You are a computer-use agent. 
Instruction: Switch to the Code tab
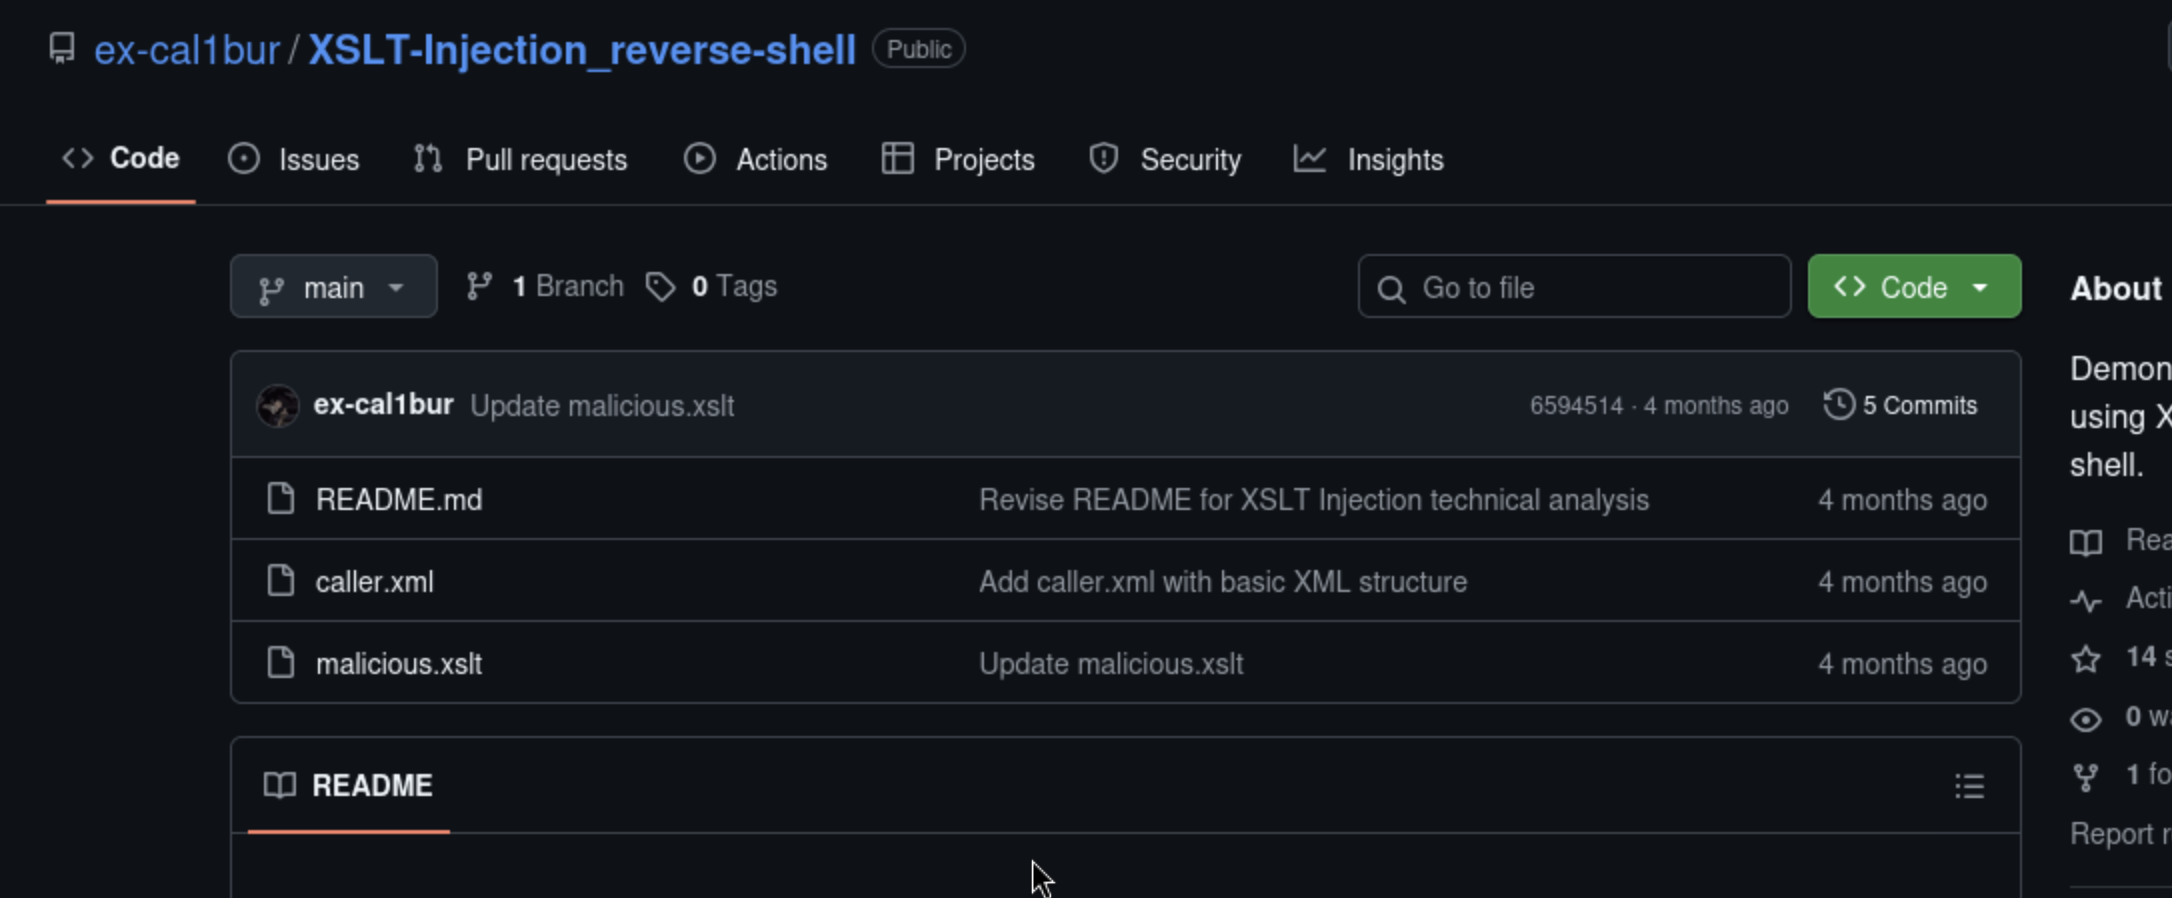pos(121,158)
